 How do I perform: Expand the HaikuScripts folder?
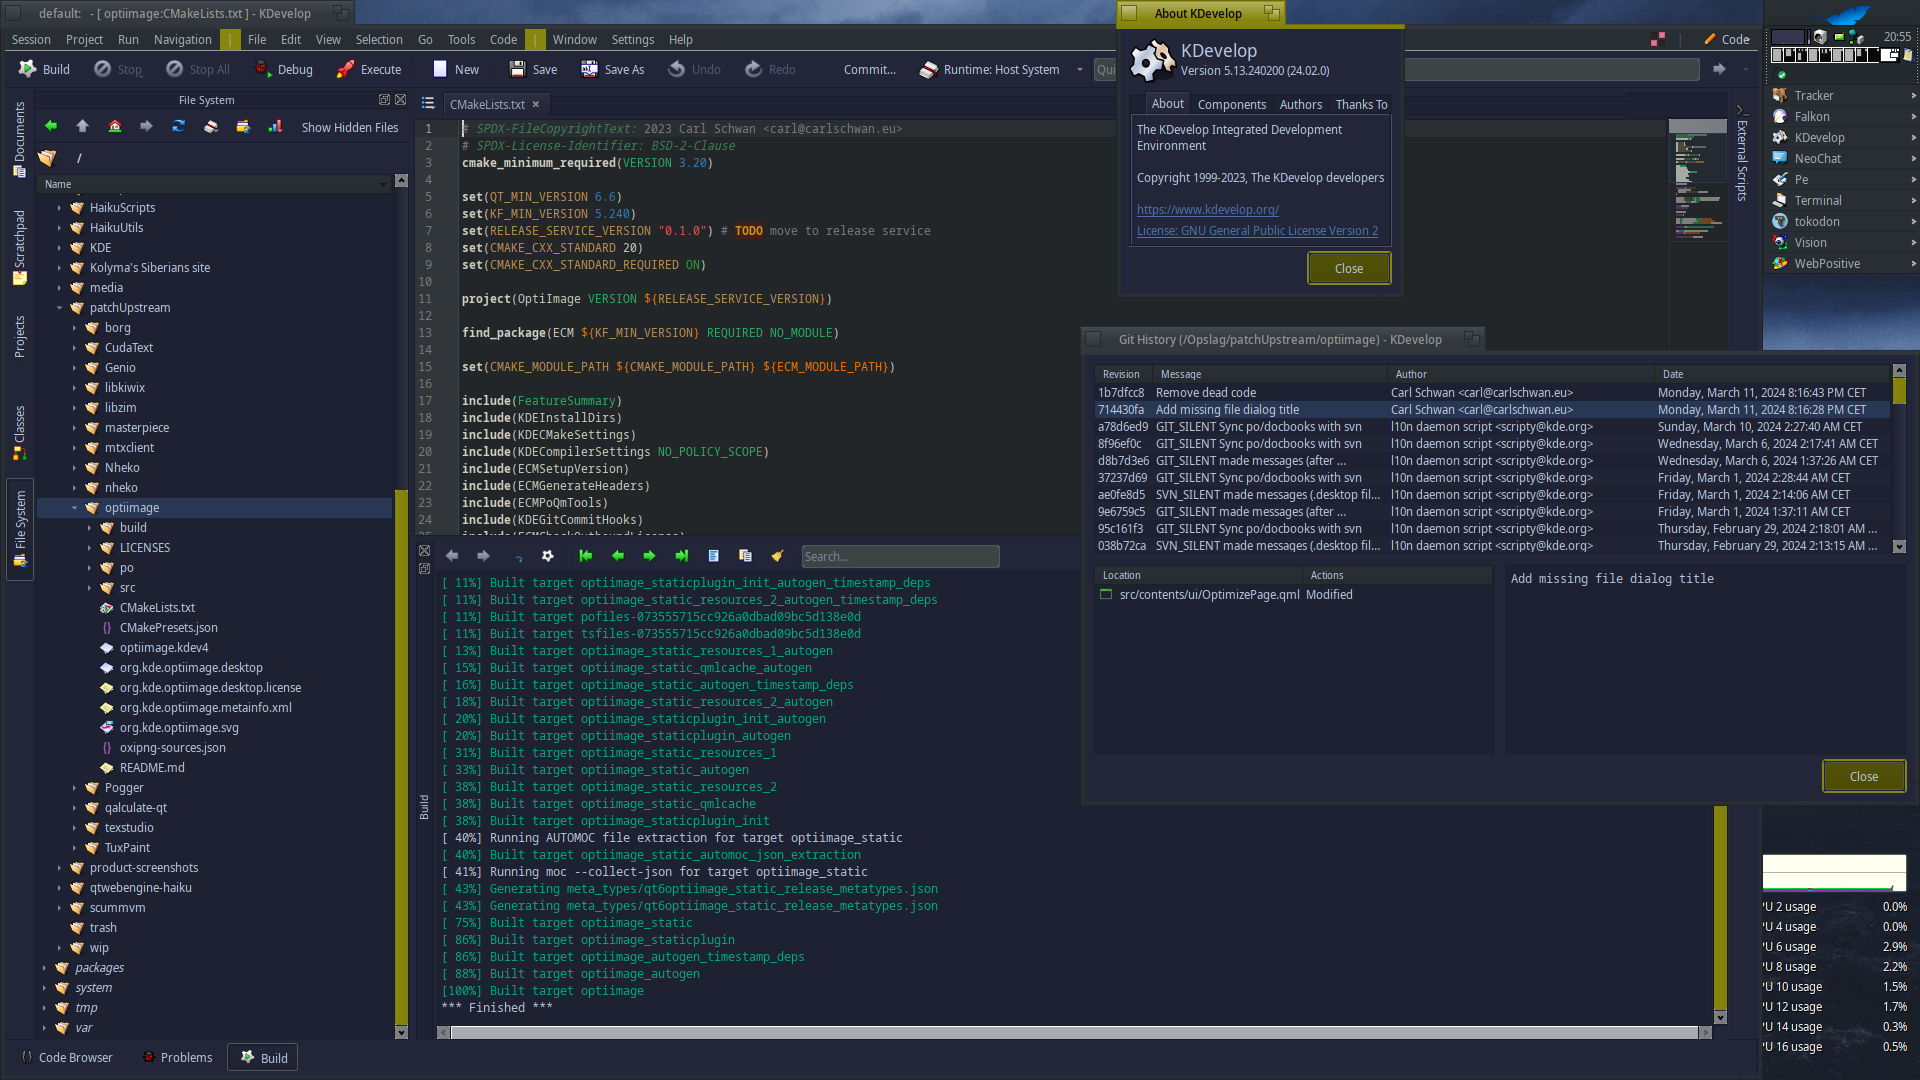[59, 208]
